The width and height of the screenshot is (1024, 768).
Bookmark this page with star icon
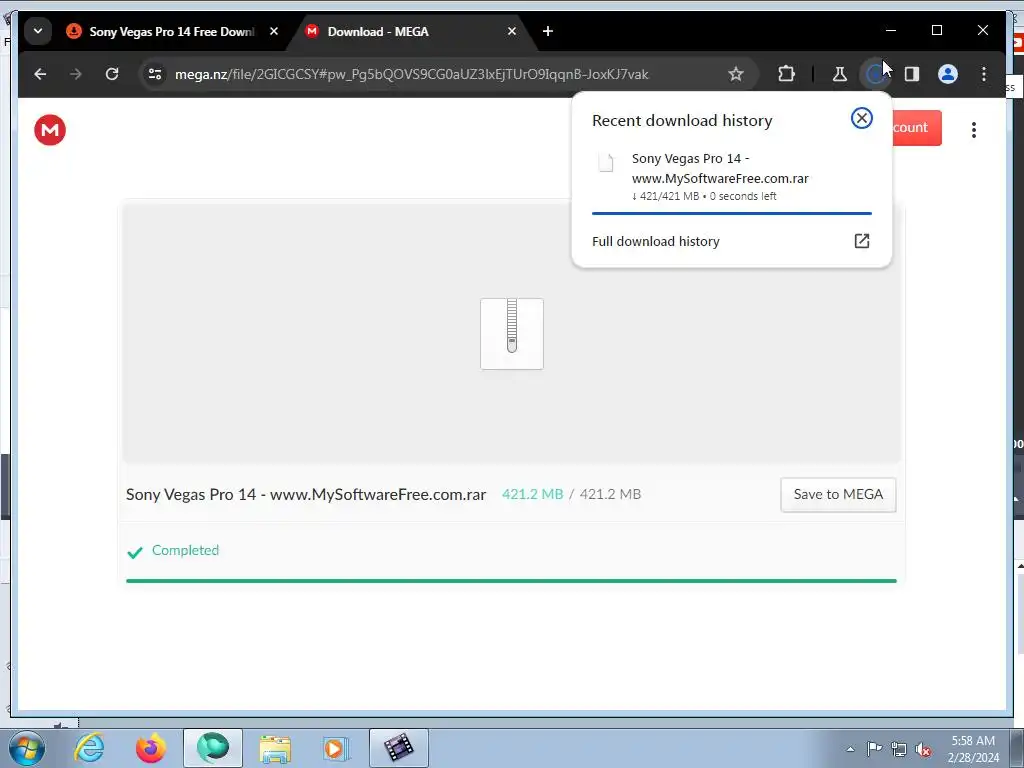(736, 74)
